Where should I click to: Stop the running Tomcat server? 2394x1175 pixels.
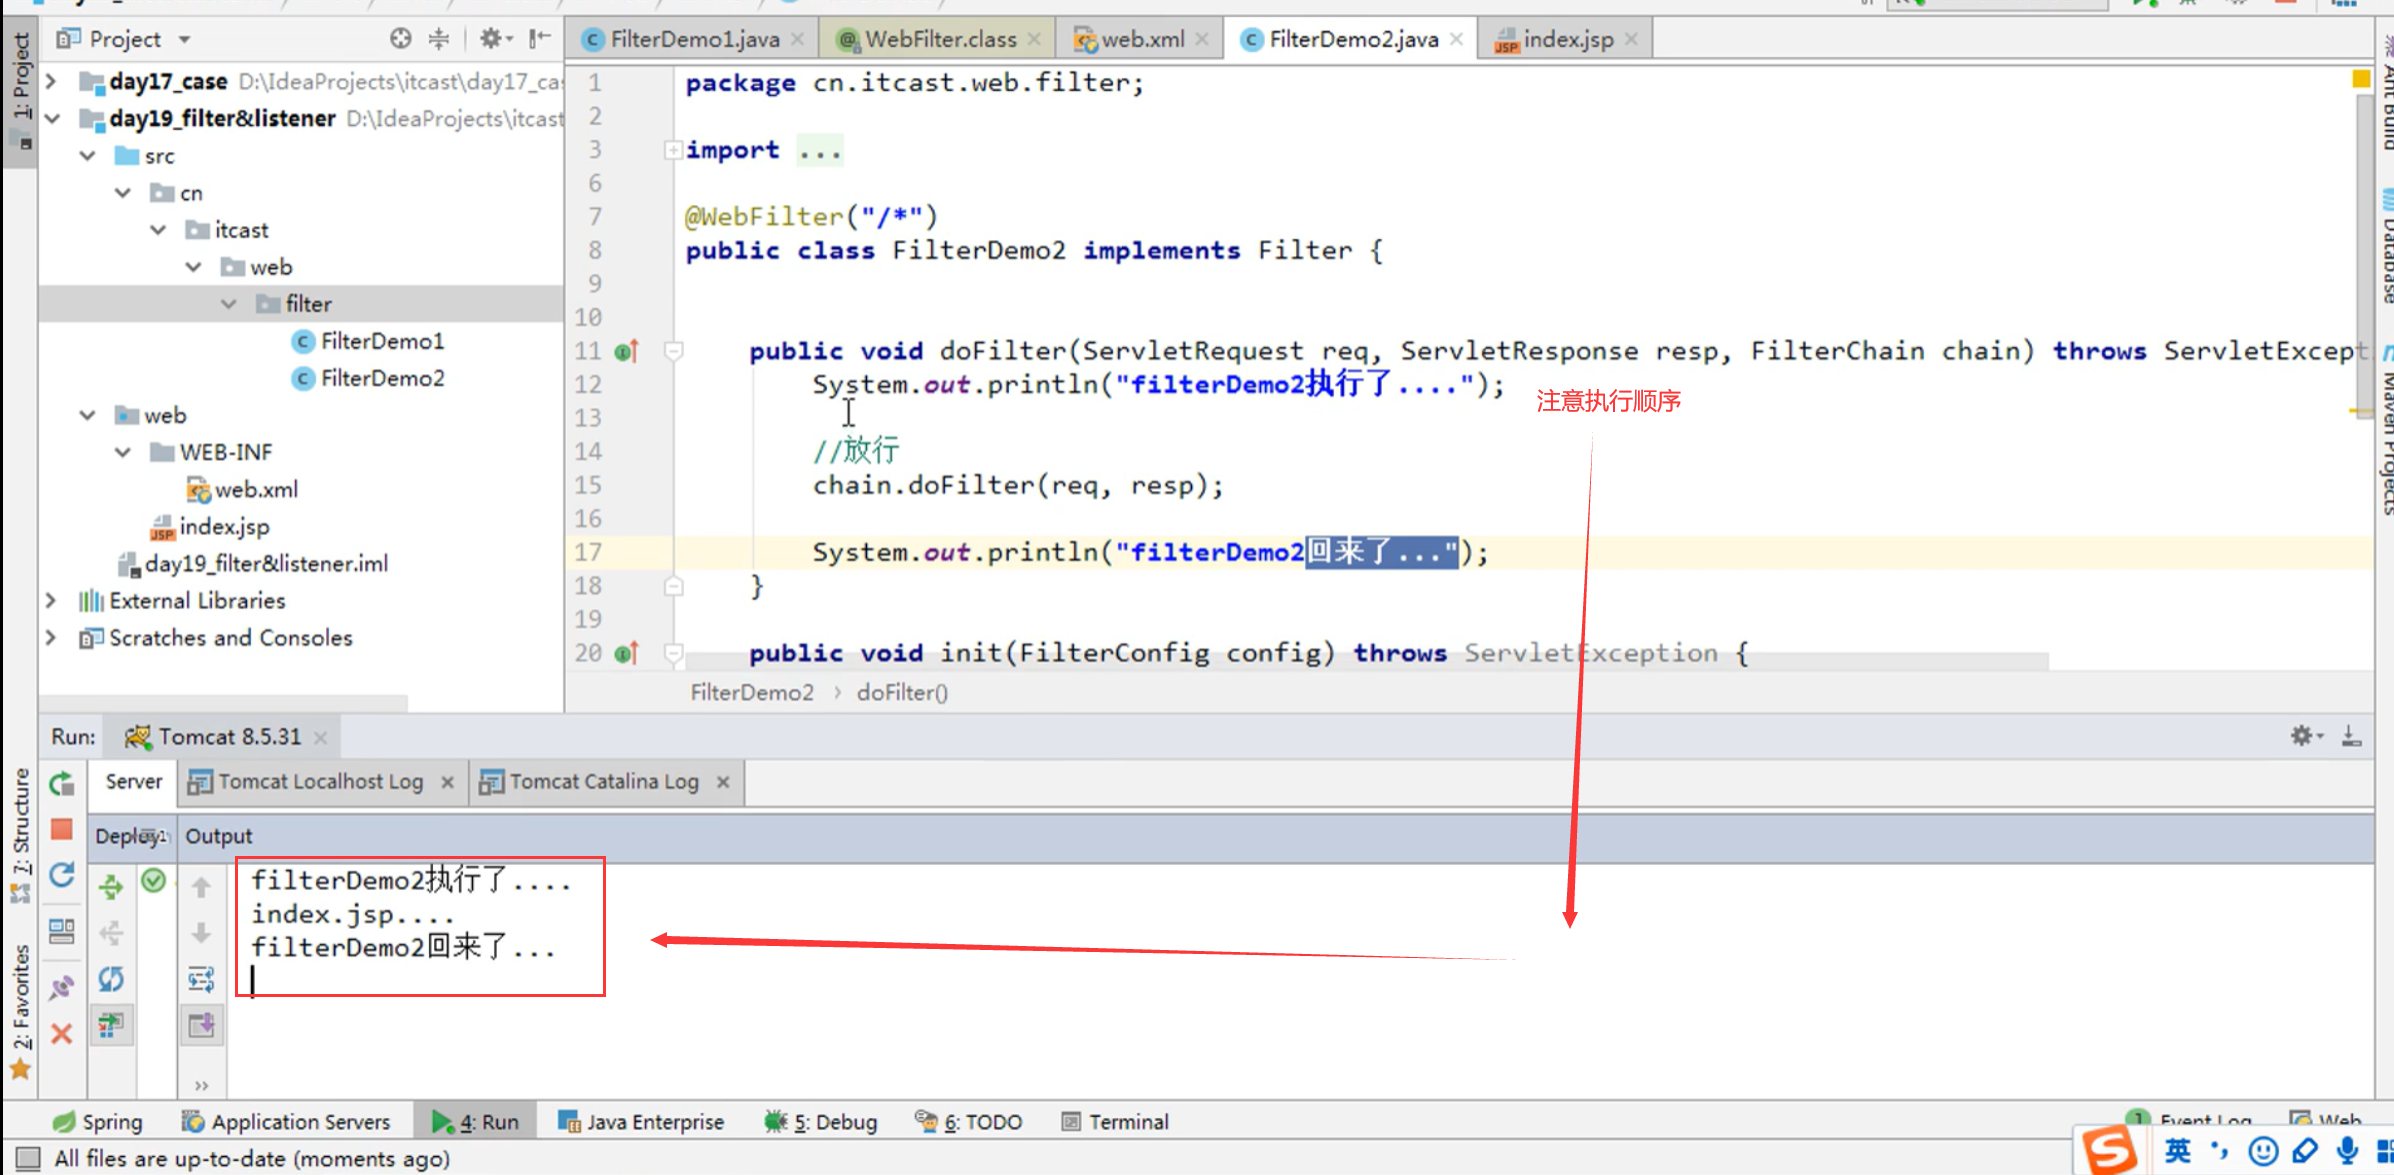pyautogui.click(x=62, y=829)
